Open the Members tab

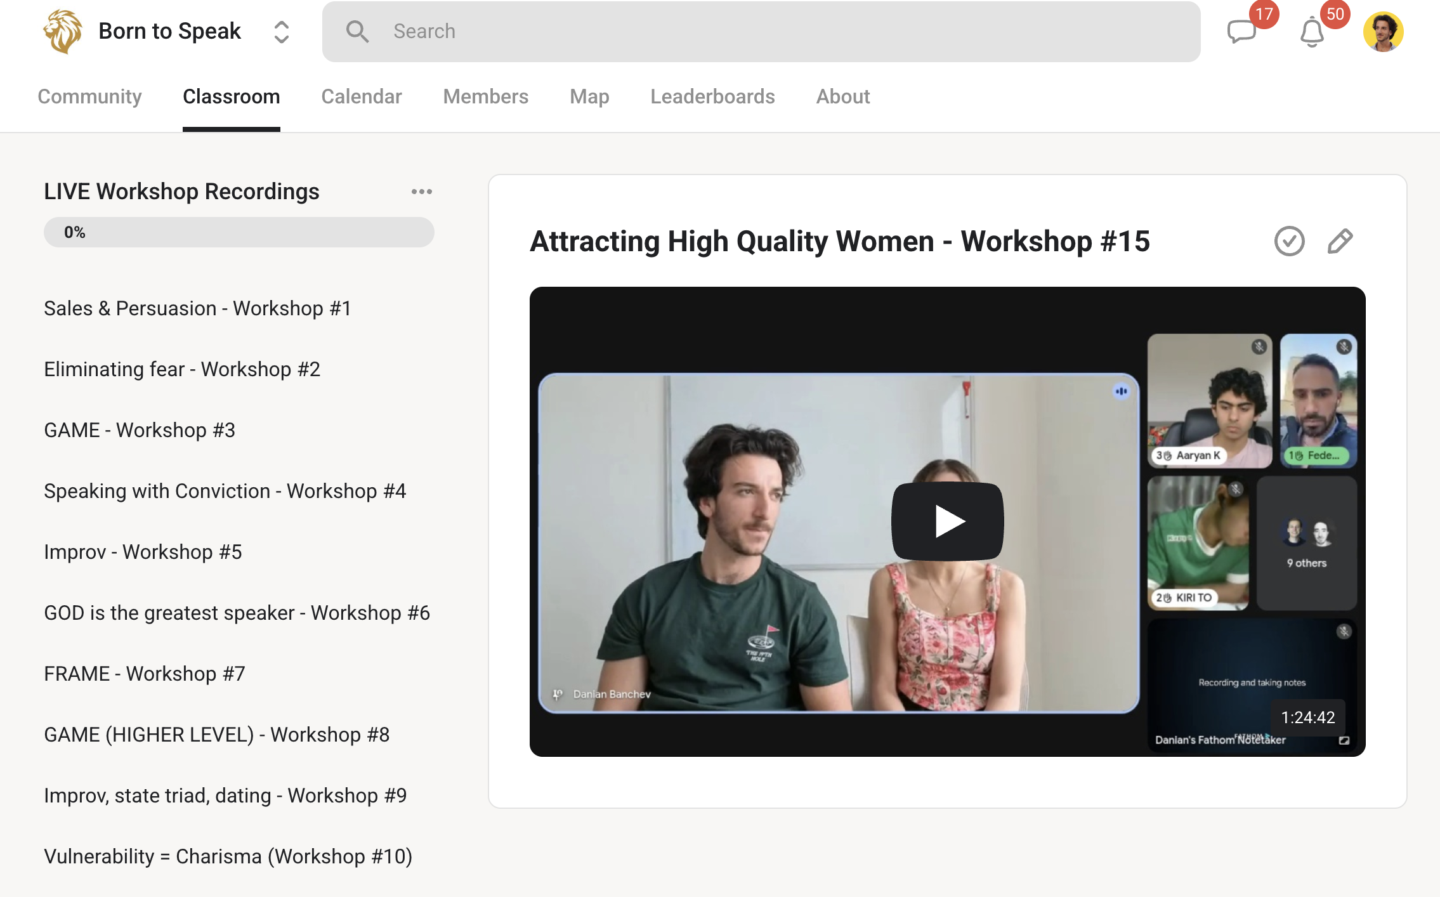pos(485,97)
